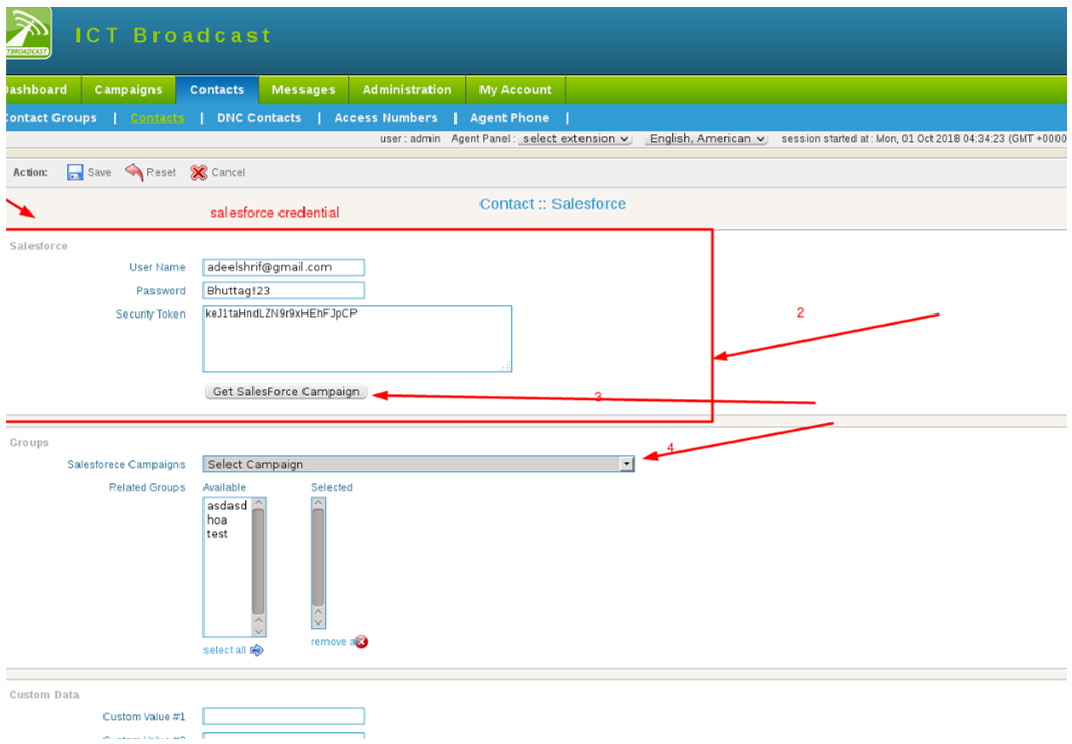The height and width of the screenshot is (744, 1072).
Task: Open Access Numbers submenu
Action: click(386, 118)
